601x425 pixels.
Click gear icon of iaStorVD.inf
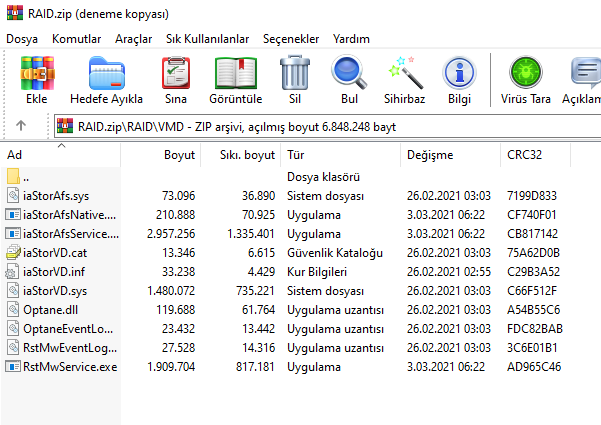(x=12, y=271)
